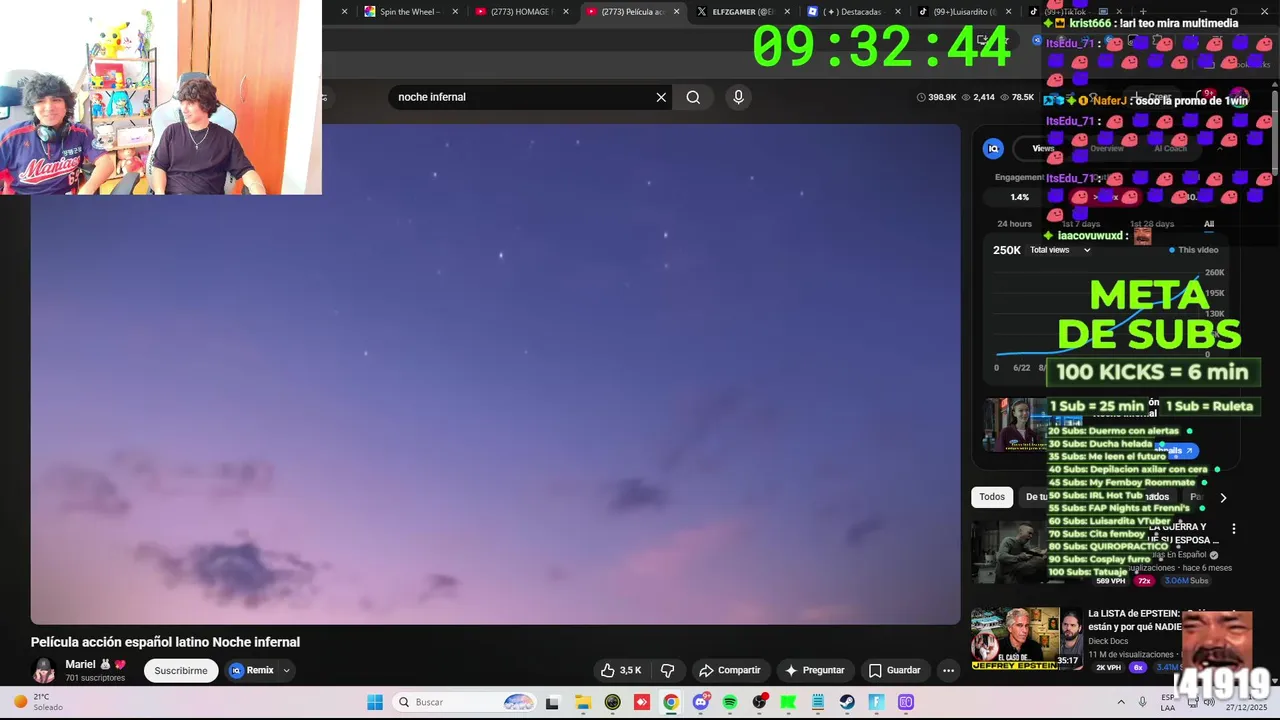1280x720 pixels.
Task: Open Total views dropdown in chart
Action: coord(1060,250)
